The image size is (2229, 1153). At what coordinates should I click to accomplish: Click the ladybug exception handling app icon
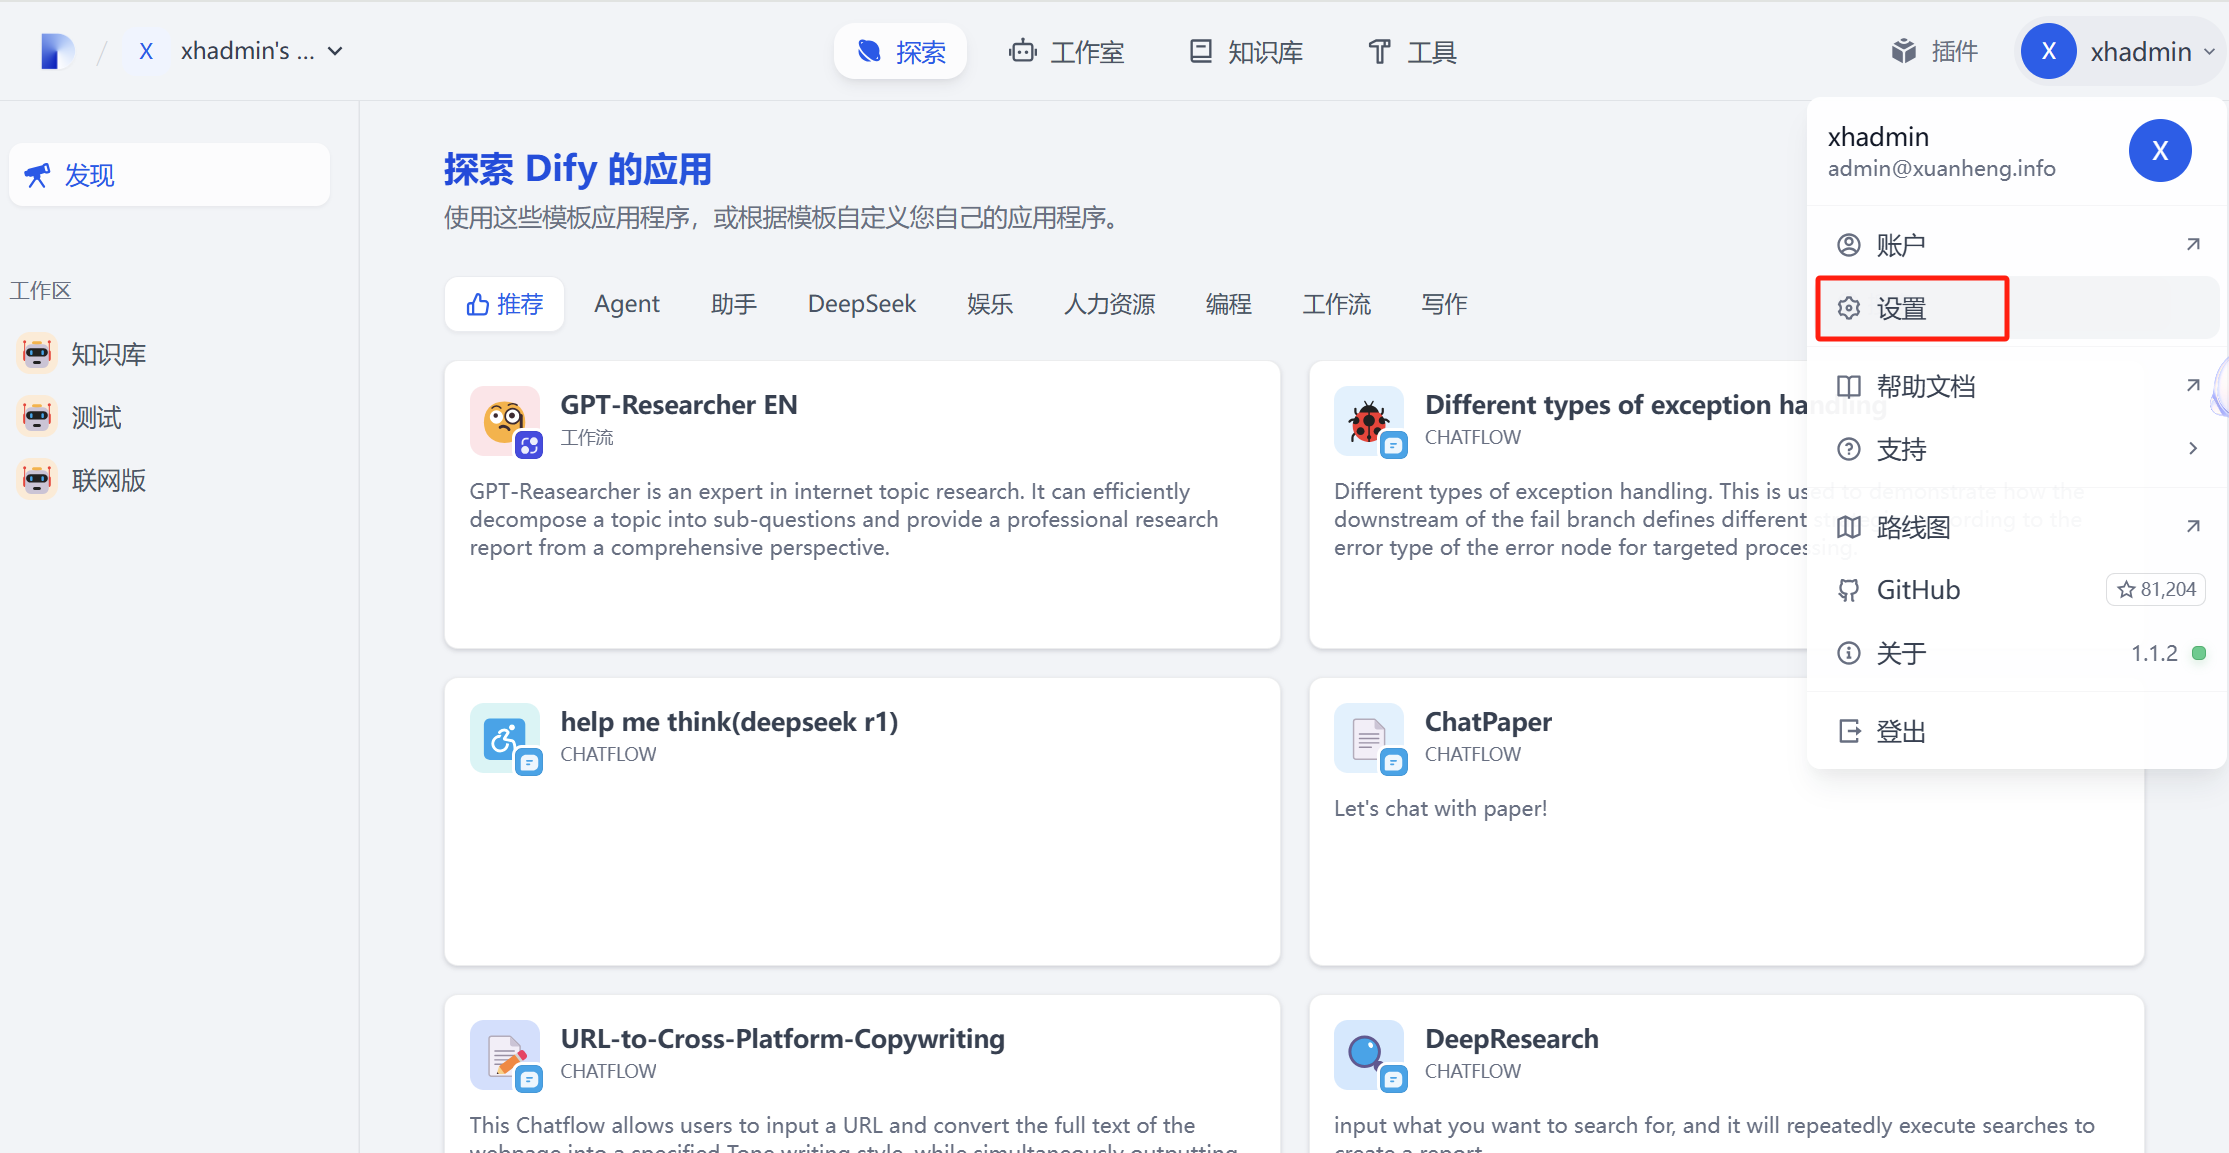pos(1369,421)
